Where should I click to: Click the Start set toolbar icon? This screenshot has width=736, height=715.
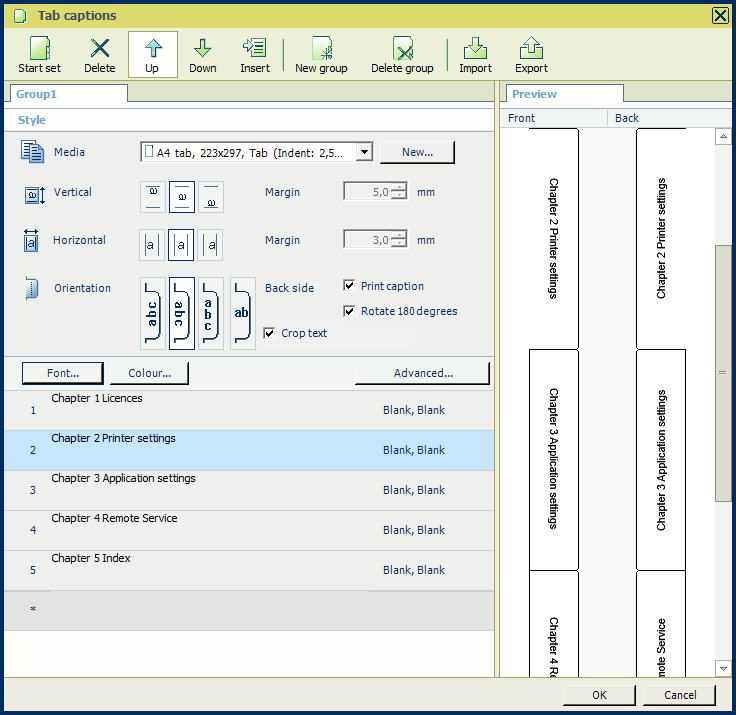(x=39, y=55)
